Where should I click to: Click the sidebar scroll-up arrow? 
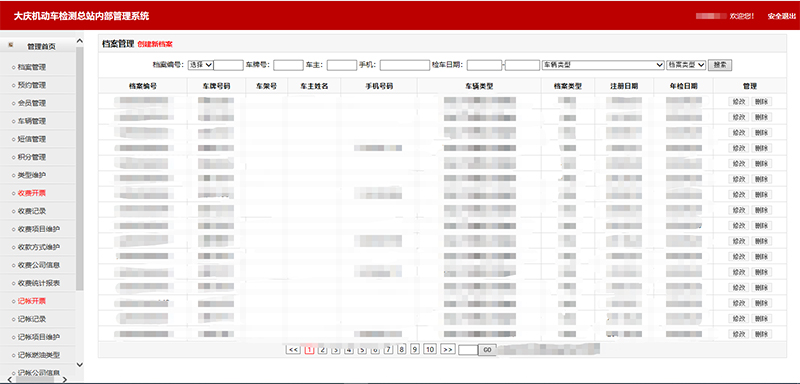(80, 41)
